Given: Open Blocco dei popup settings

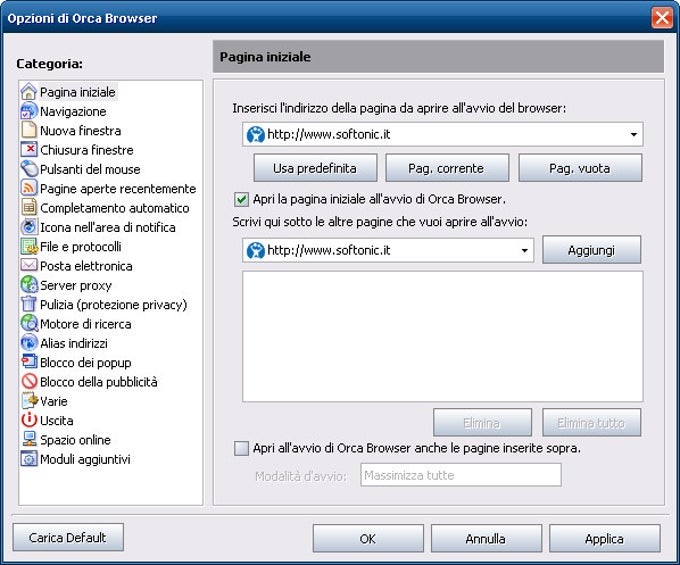Looking at the screenshot, I should click(x=85, y=363).
